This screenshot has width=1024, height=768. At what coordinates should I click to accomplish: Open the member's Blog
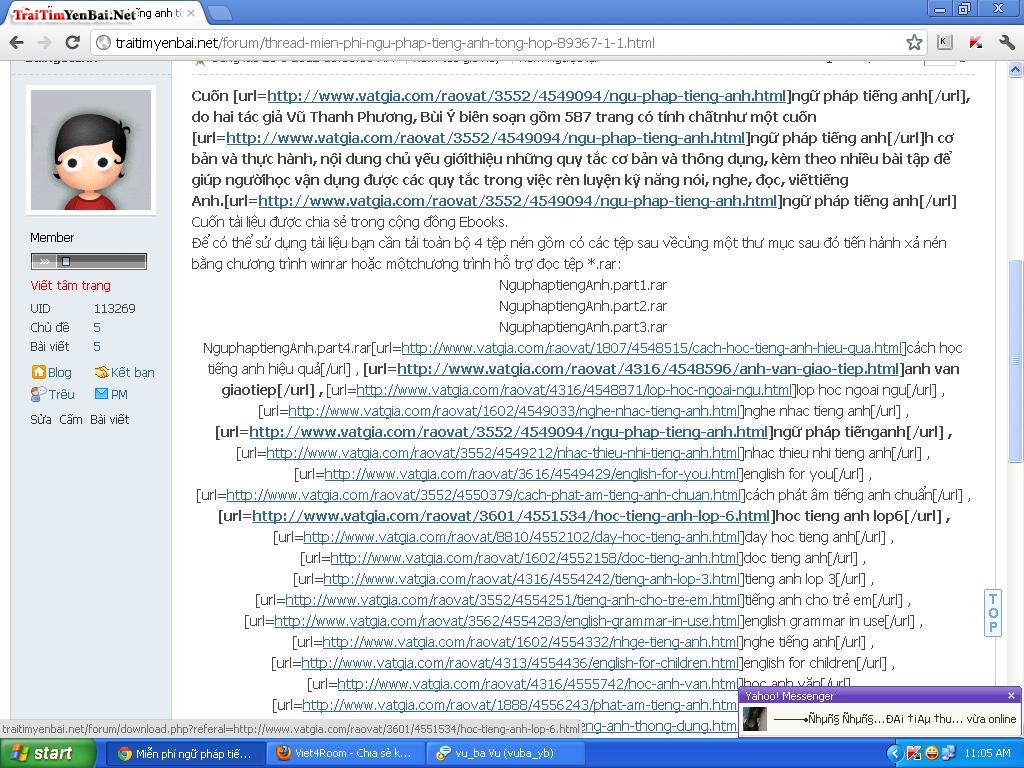52,372
